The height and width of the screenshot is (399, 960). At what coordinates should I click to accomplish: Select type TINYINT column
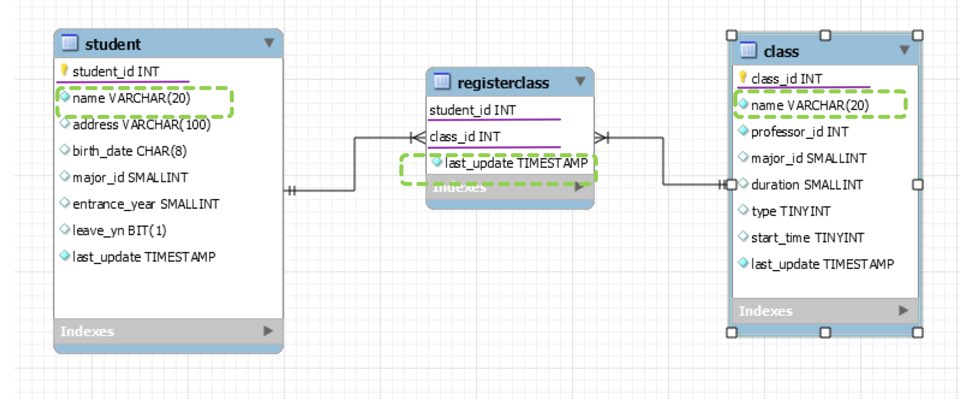click(x=790, y=211)
